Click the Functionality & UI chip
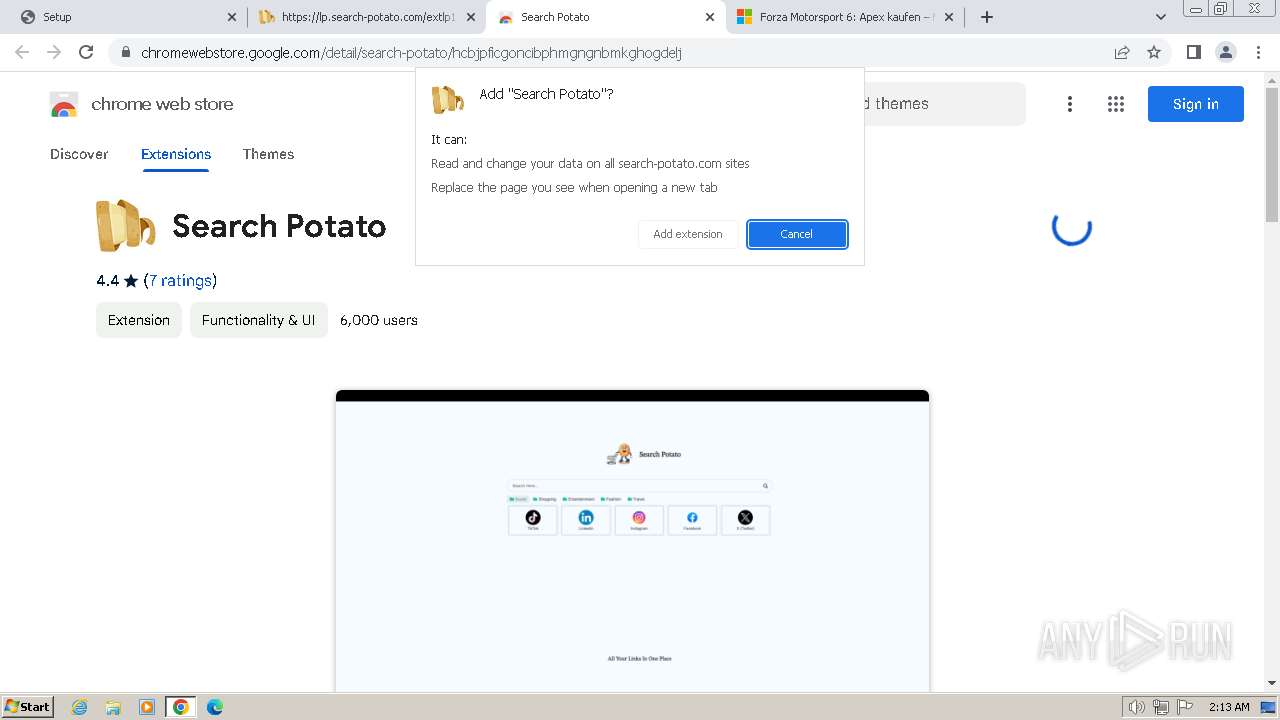 258,320
